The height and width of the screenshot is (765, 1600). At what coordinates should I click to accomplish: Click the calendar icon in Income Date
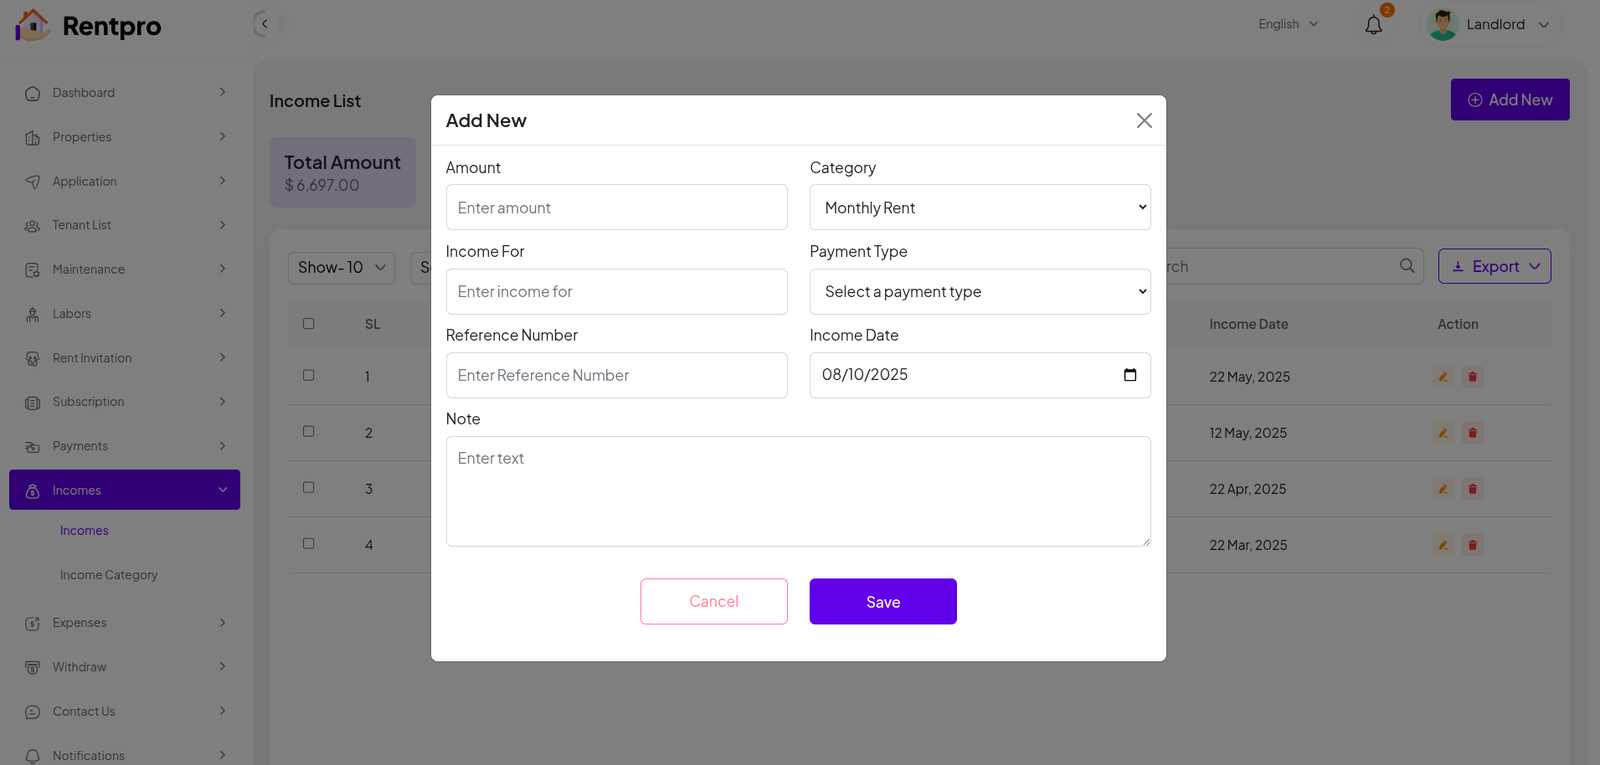pyautogui.click(x=1130, y=375)
